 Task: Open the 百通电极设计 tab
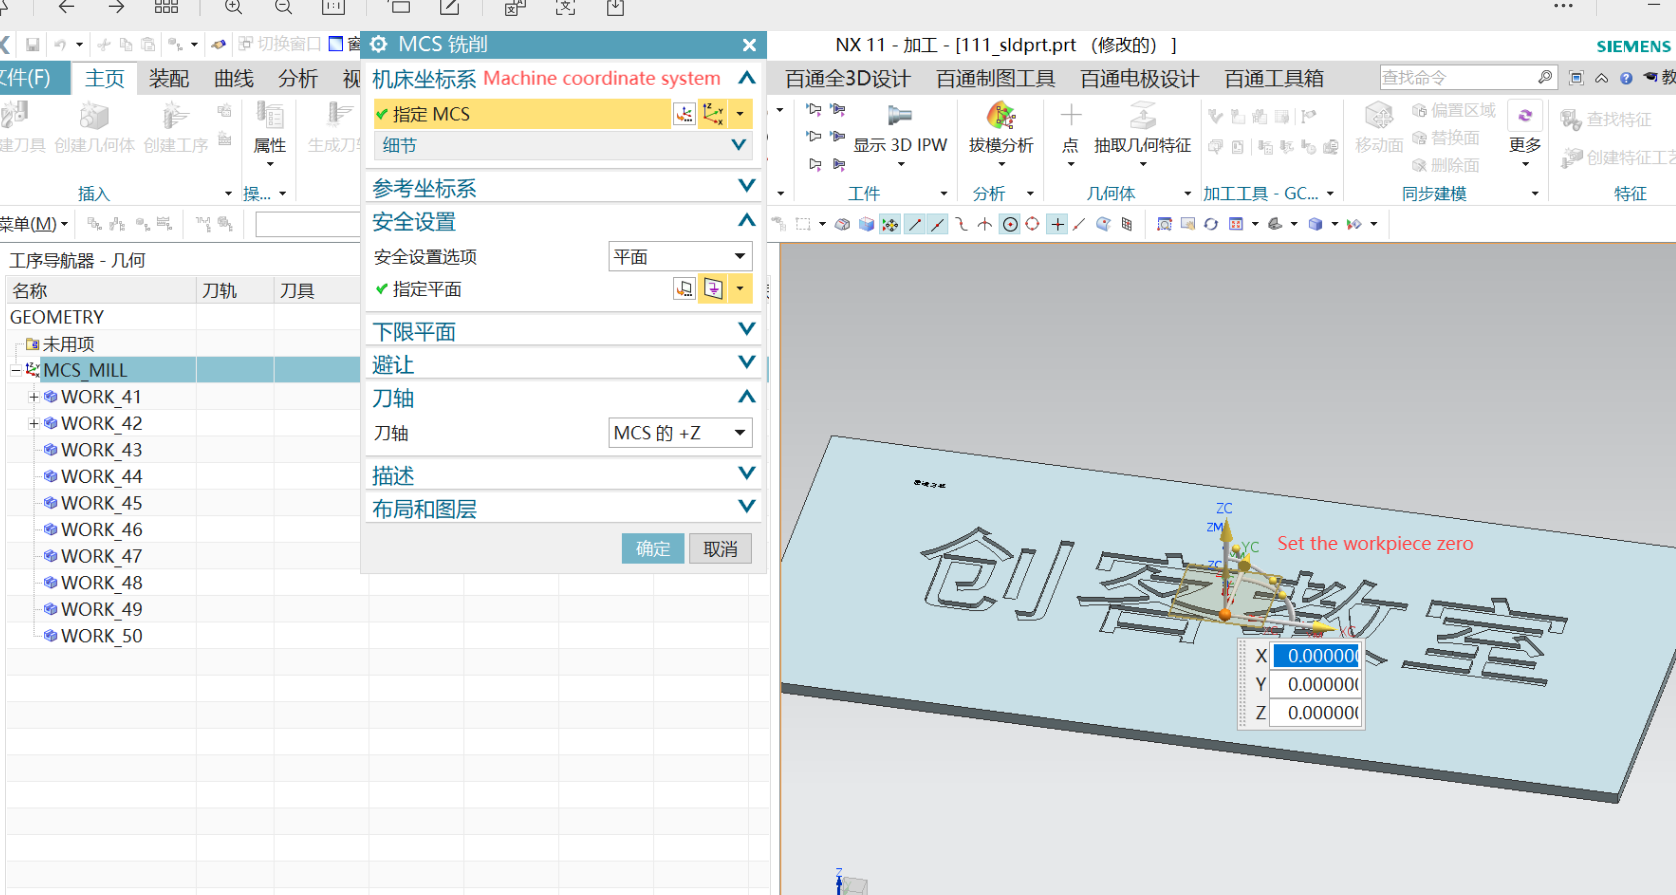(1139, 78)
